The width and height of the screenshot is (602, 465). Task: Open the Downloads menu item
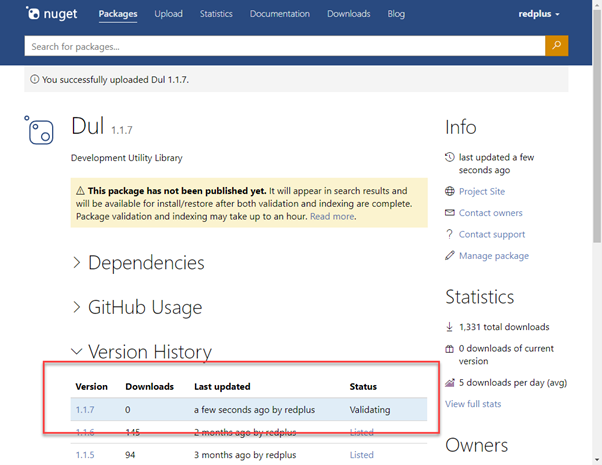tap(349, 14)
